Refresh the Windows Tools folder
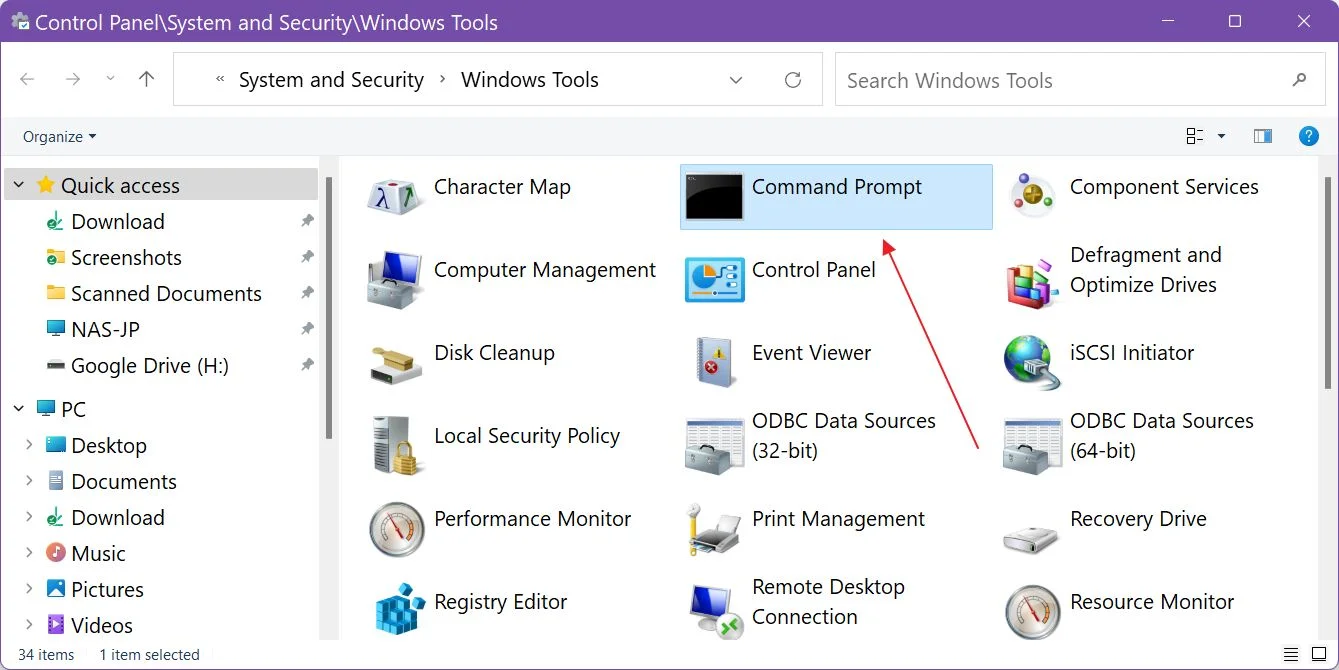 click(x=793, y=80)
